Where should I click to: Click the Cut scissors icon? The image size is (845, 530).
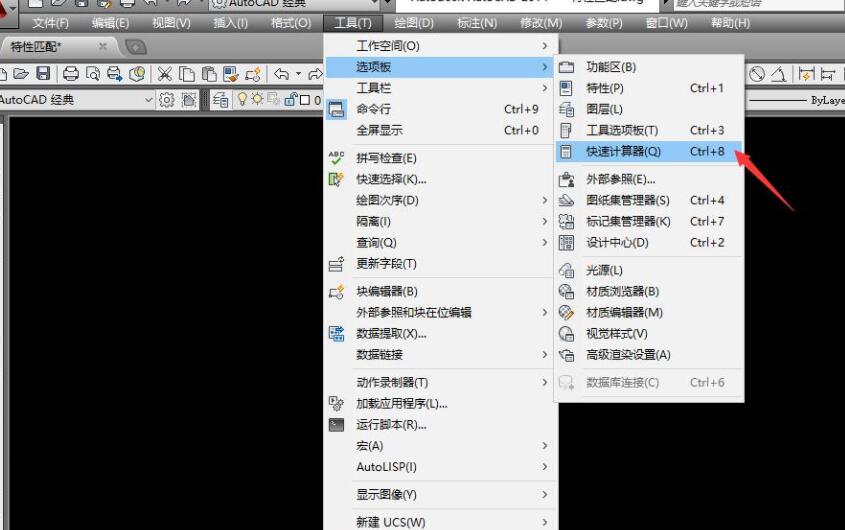[164, 73]
